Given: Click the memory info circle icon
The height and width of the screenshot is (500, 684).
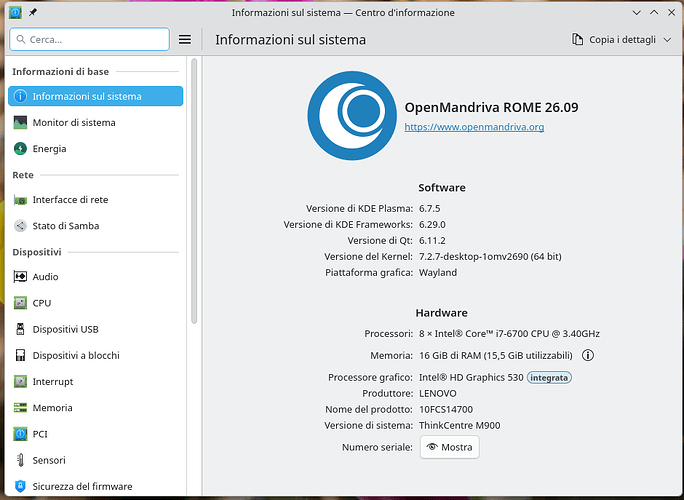Looking at the screenshot, I should [588, 355].
